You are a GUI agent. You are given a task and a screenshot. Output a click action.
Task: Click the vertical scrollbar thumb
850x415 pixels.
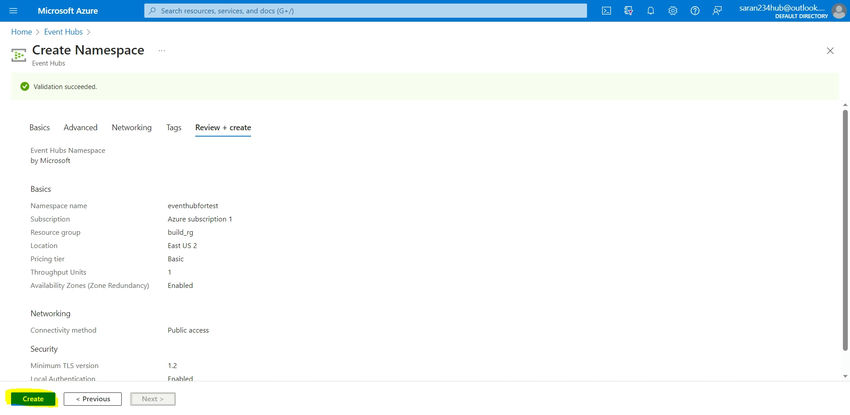[845, 230]
